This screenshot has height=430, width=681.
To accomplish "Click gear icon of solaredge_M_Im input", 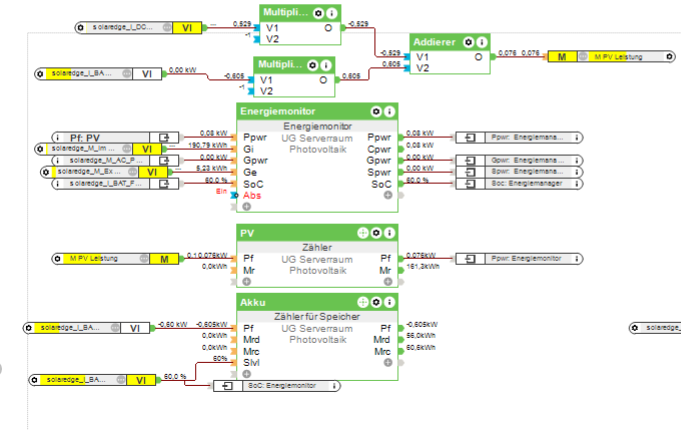I will tap(40, 149).
